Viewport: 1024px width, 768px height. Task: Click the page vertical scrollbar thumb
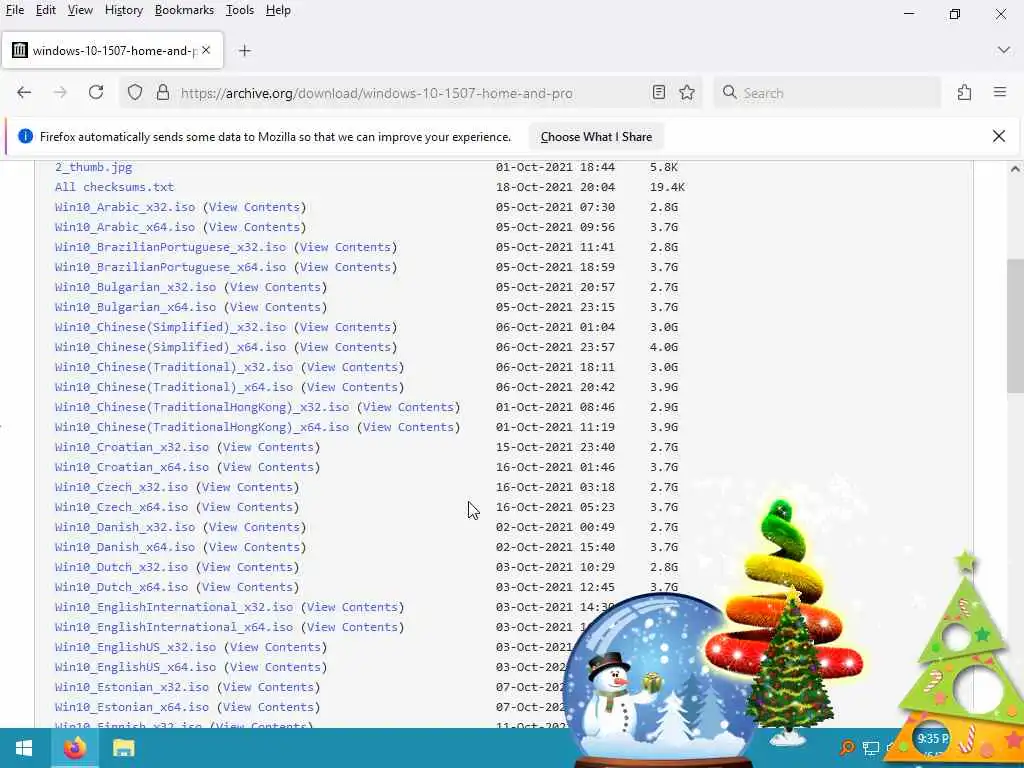[1015, 325]
